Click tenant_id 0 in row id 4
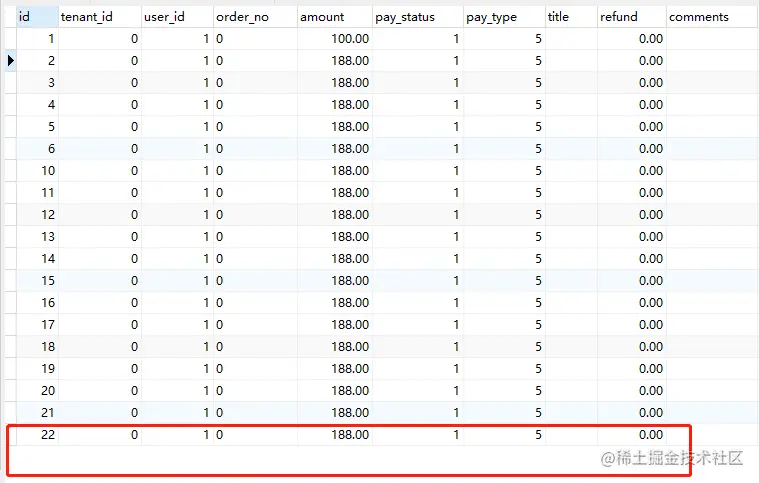Viewport: 759px width, 483px height. (100, 105)
